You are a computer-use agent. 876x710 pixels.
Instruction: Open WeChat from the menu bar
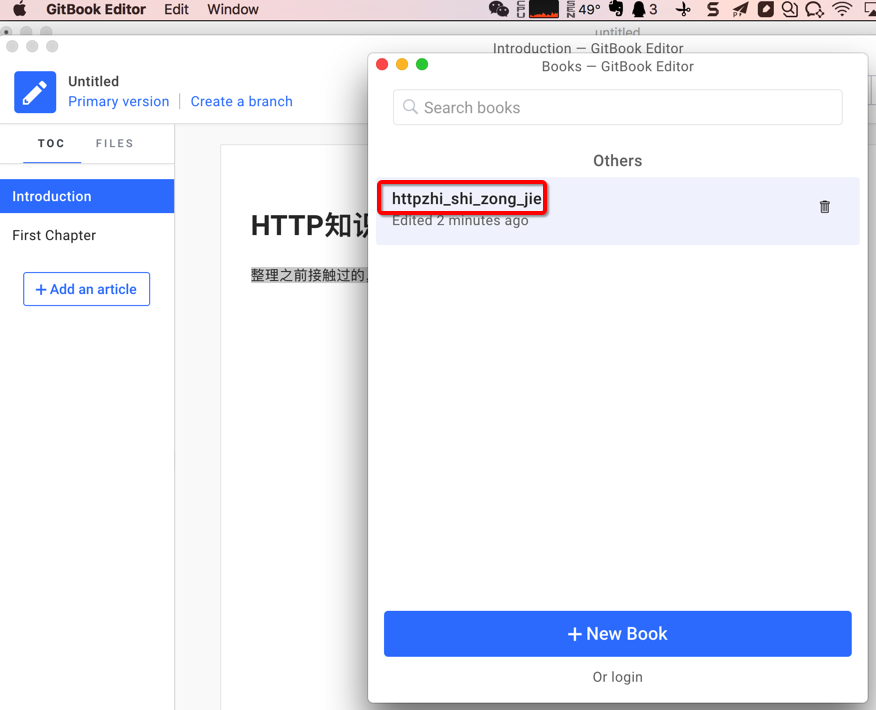point(498,9)
